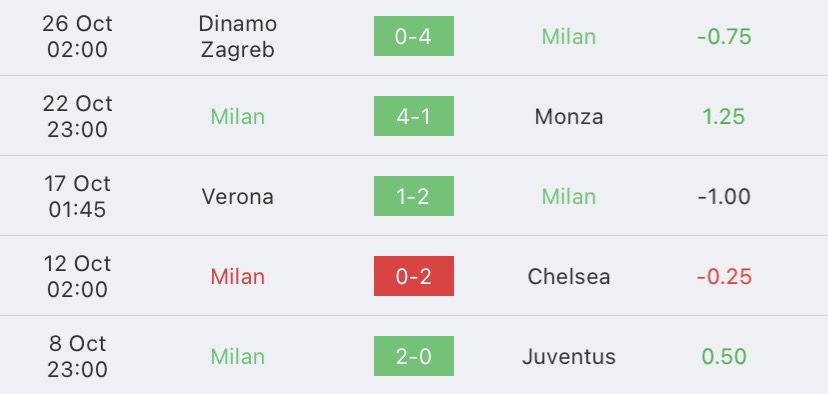Select the Monza team name
This screenshot has width=828, height=394.
click(569, 117)
